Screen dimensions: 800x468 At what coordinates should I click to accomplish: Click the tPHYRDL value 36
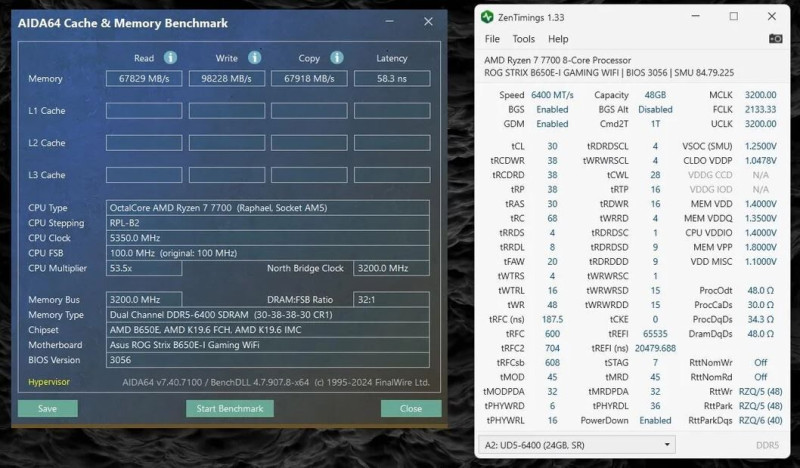[x=655, y=406]
